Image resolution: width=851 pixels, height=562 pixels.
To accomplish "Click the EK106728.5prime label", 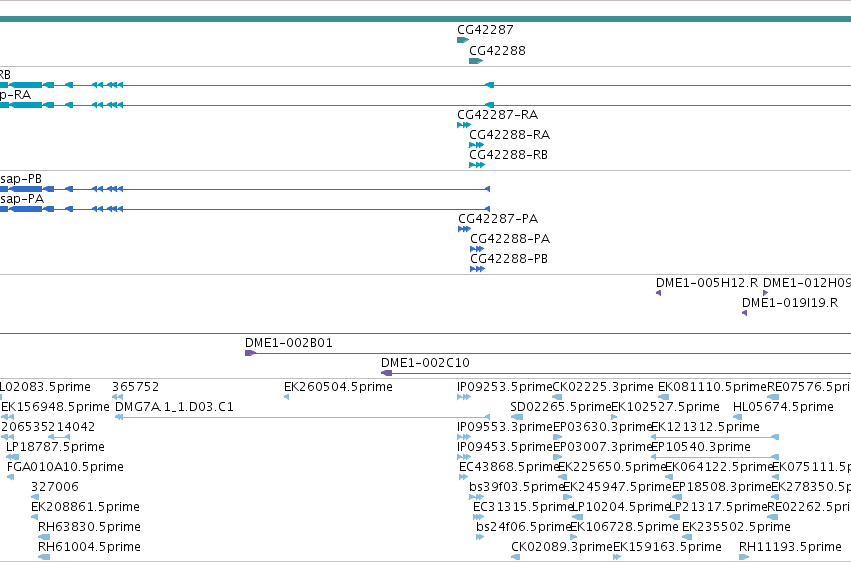I will tap(624, 527).
